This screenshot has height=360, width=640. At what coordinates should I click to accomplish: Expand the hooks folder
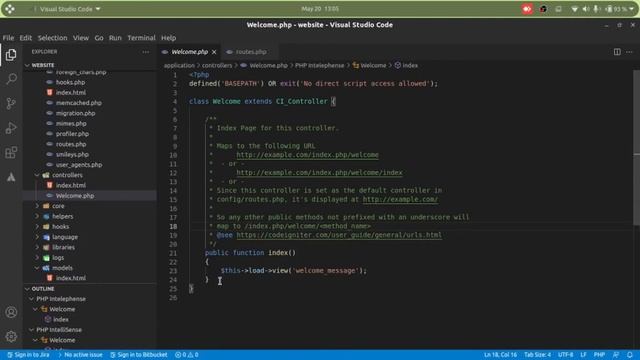point(37,227)
